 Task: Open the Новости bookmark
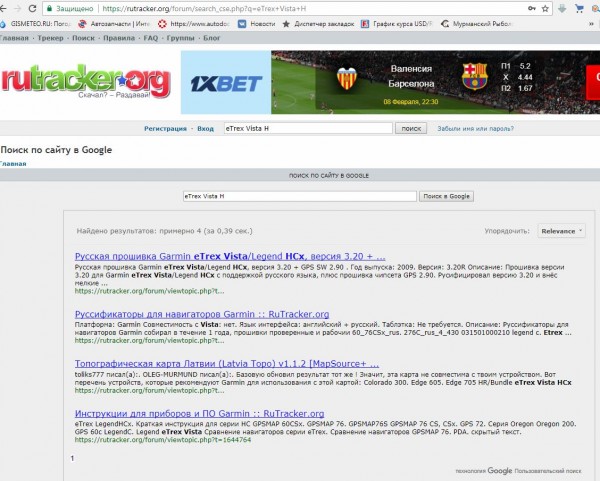tap(262, 22)
